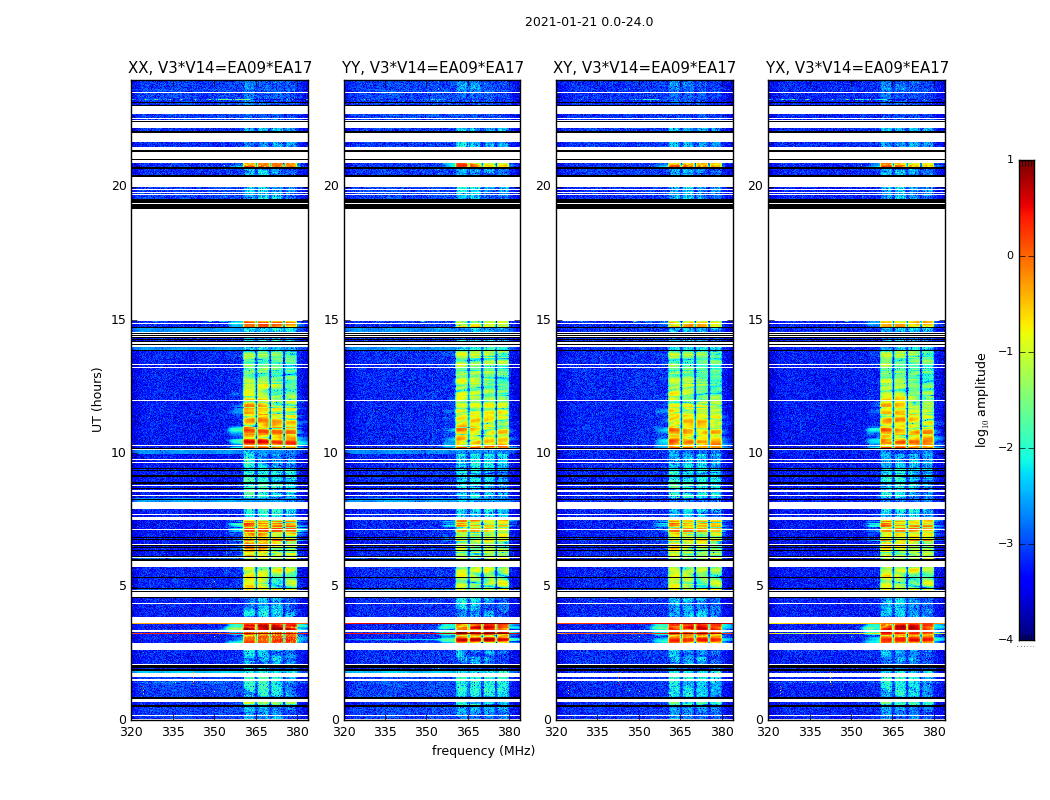
Task: Click the "365" frequency tick under the XY panel
Action: [680, 732]
